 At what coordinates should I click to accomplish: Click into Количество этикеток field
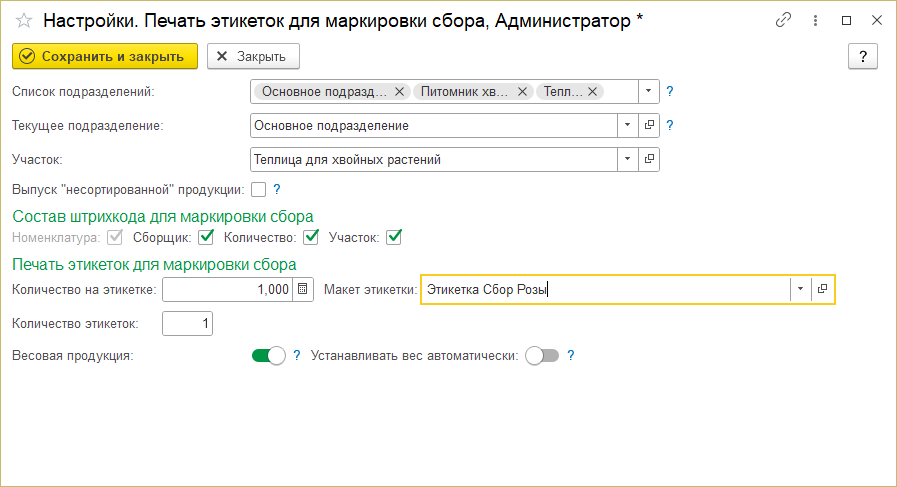pyautogui.click(x=188, y=323)
